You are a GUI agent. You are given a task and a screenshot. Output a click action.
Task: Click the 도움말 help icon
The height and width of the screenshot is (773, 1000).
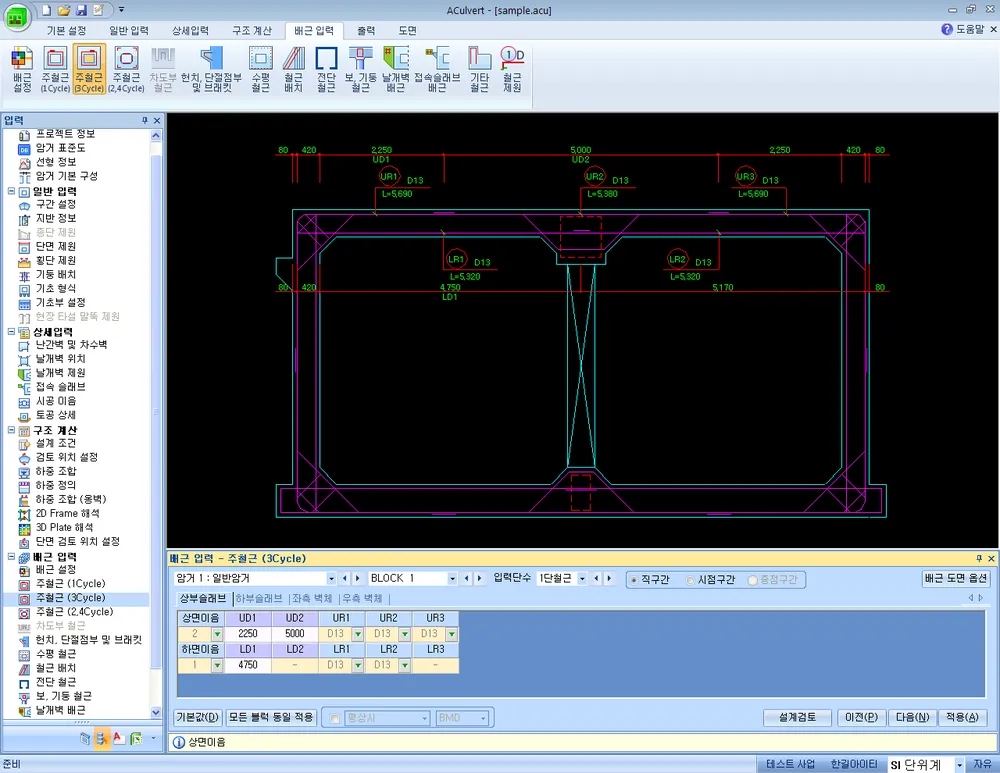point(947,29)
